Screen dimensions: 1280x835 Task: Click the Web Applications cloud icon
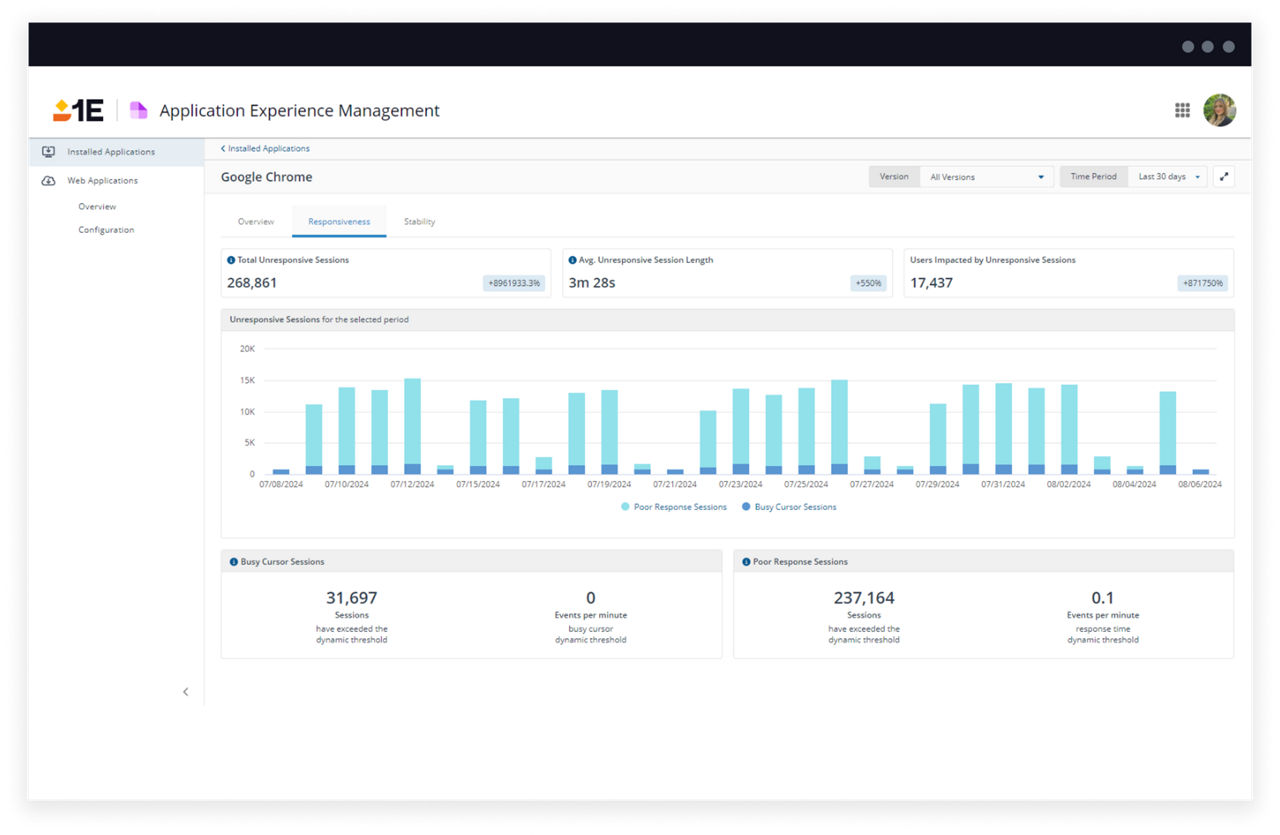pos(48,181)
